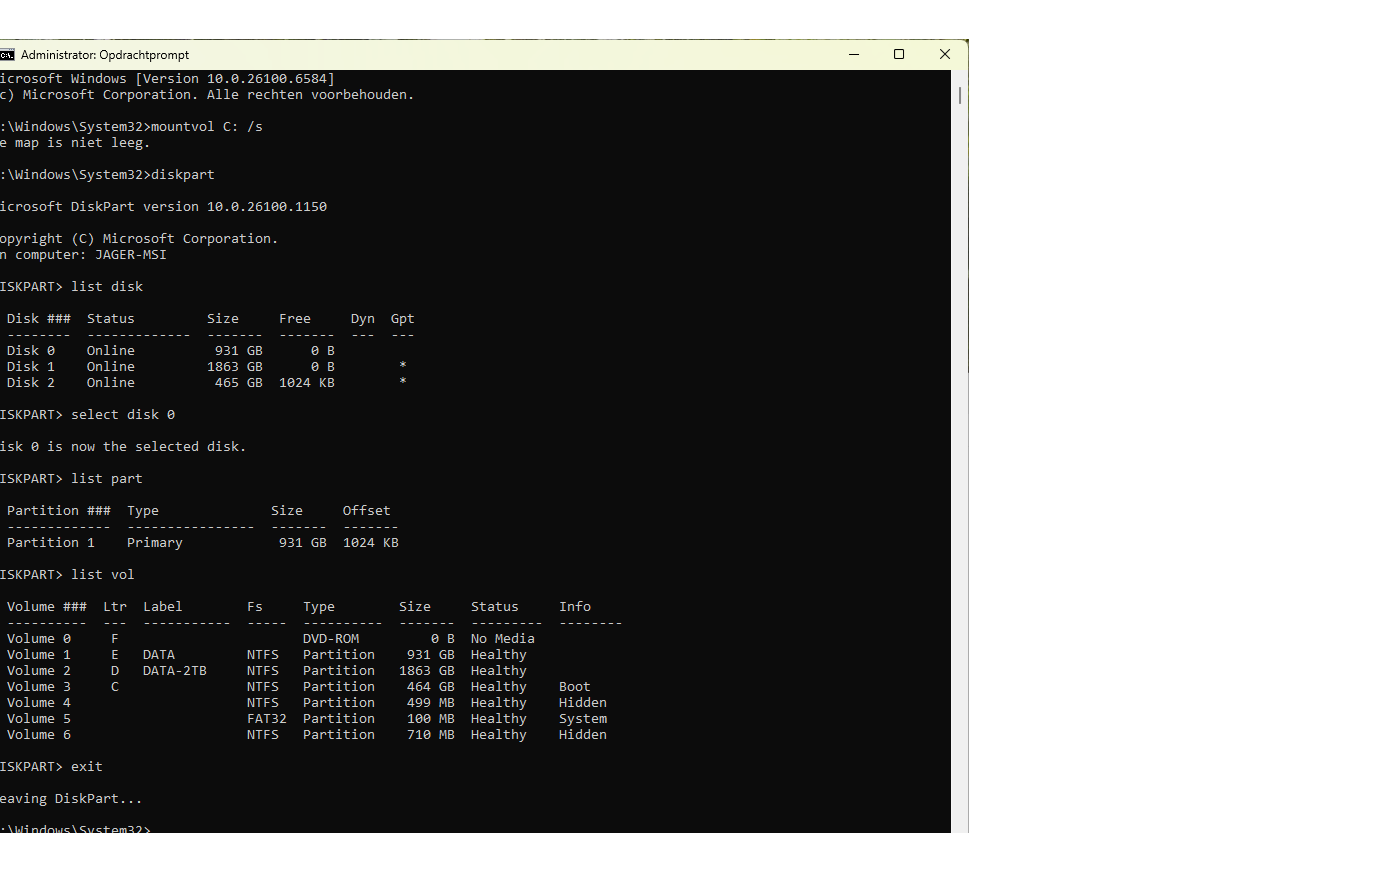Click the 'Partition 1' Primary row

(202, 543)
